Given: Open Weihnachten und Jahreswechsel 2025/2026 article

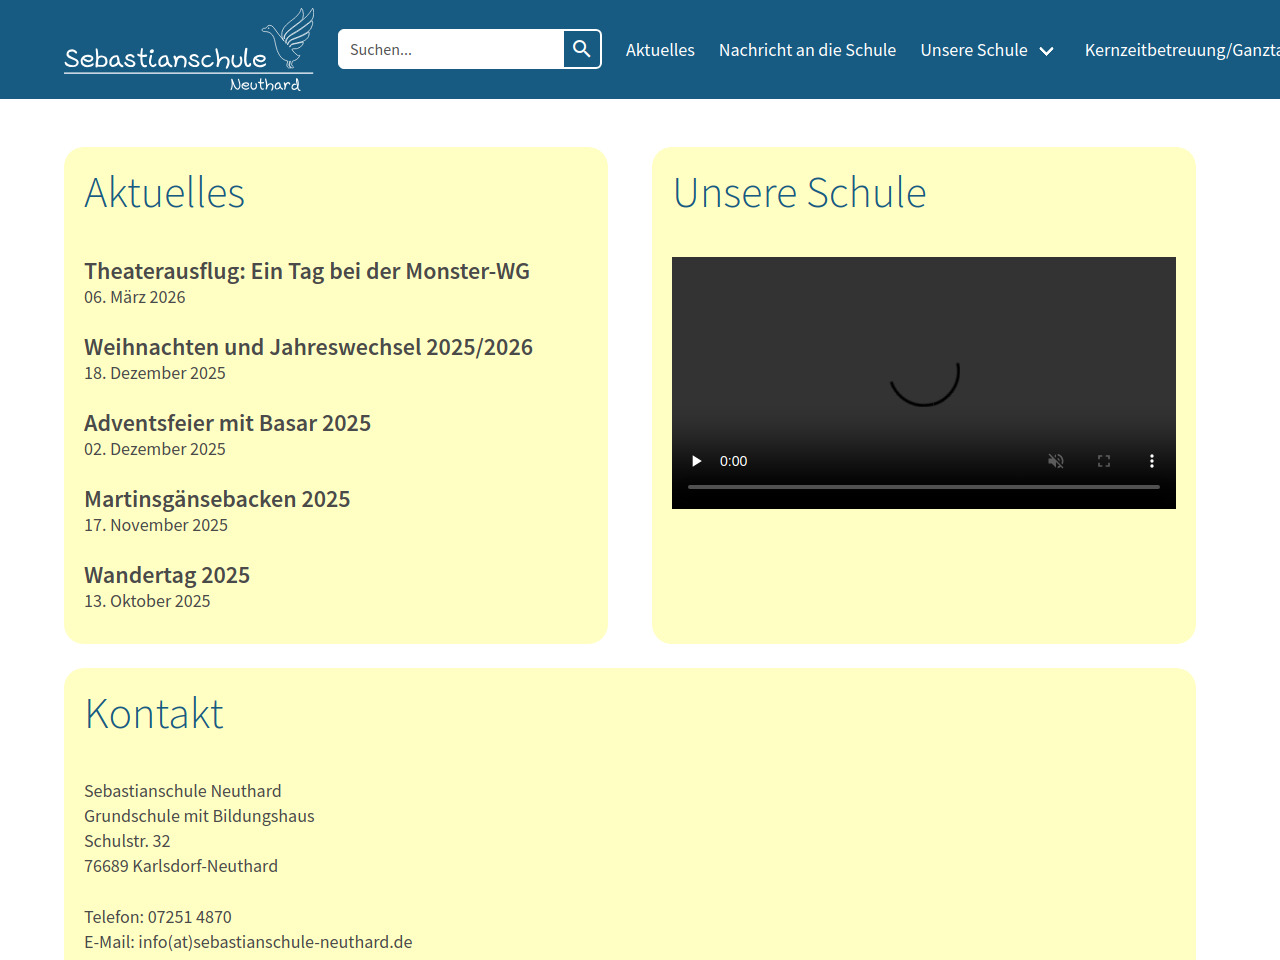Looking at the screenshot, I should pyautogui.click(x=308, y=347).
